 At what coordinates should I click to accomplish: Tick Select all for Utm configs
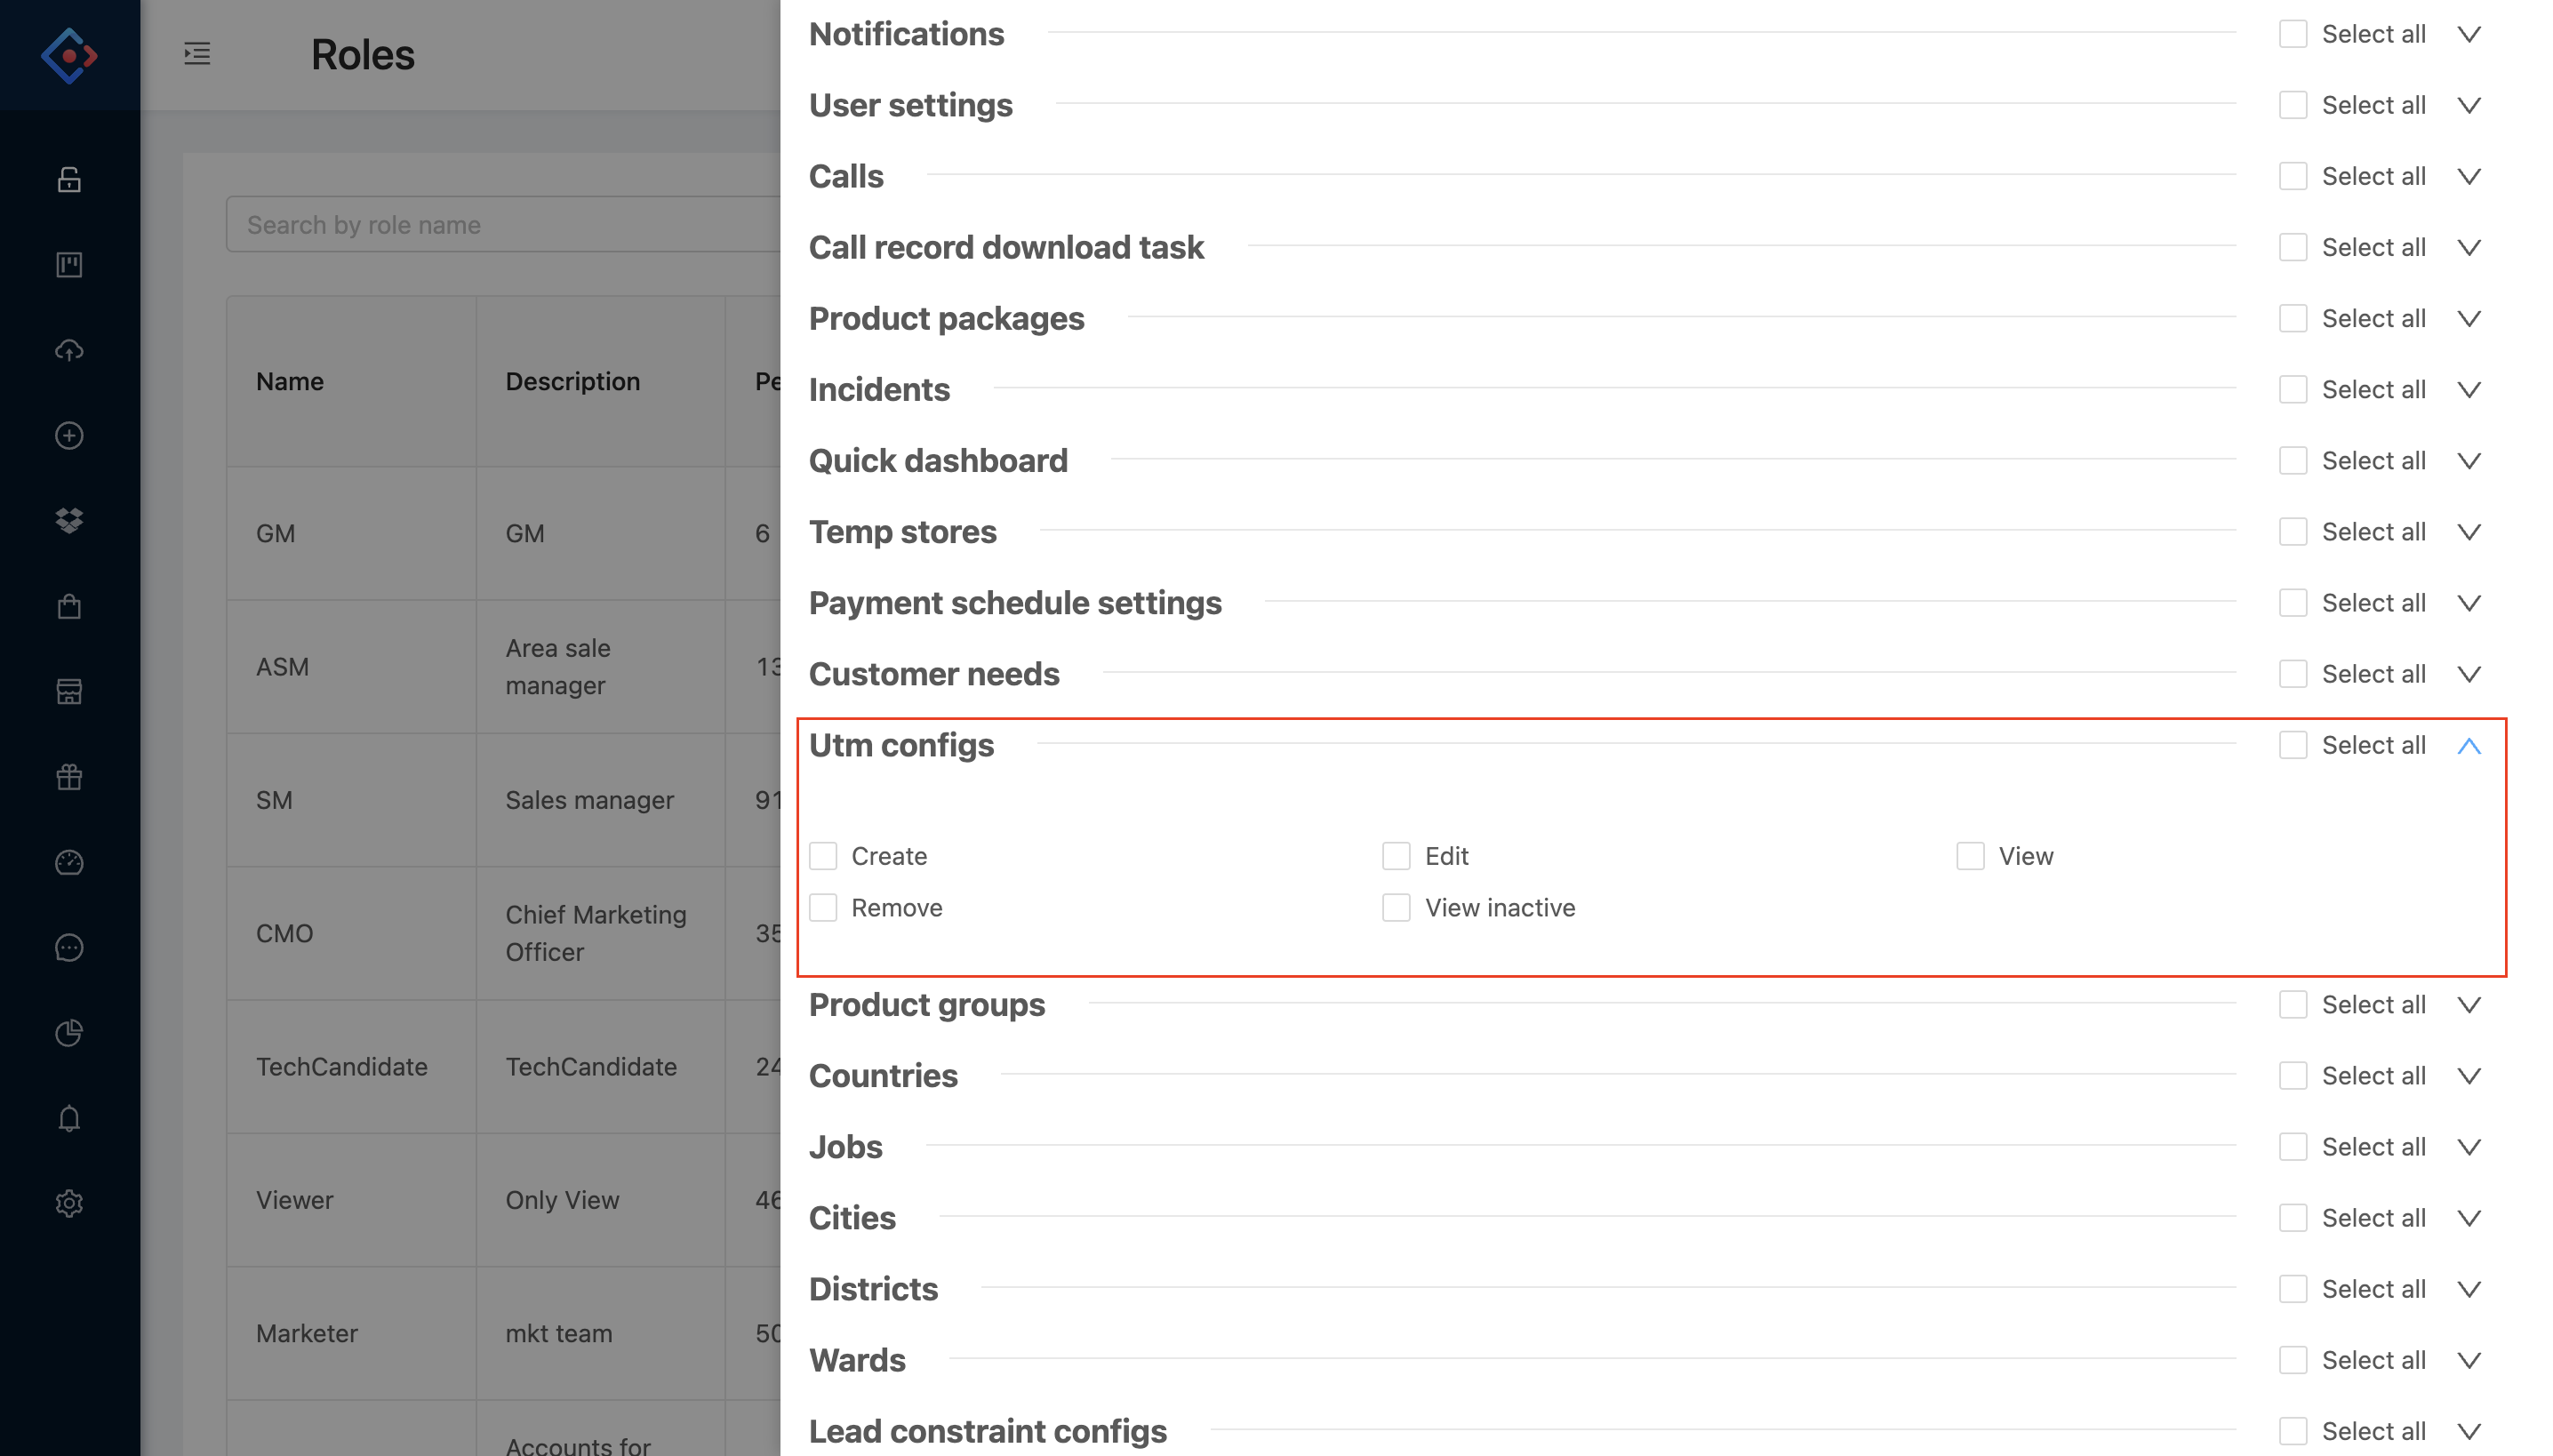click(2292, 745)
